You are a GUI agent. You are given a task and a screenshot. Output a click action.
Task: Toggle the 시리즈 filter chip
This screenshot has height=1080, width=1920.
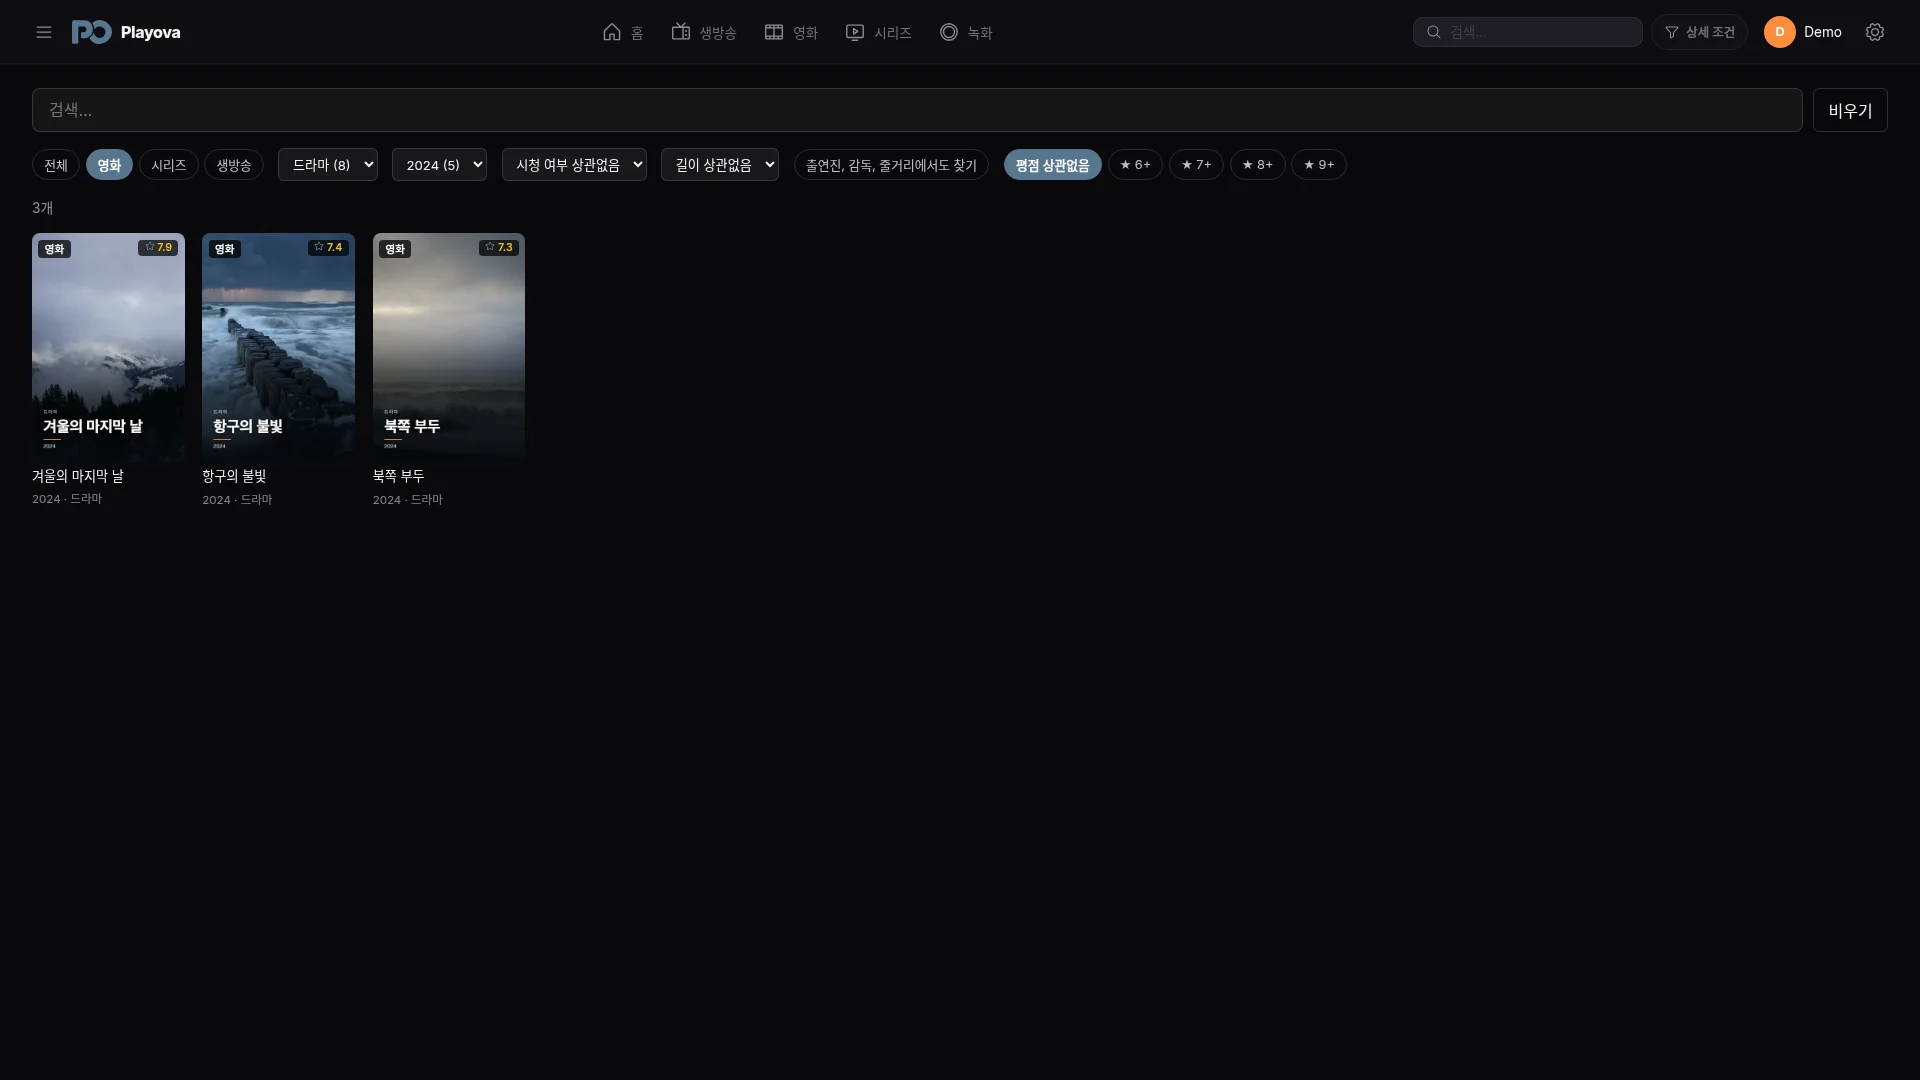click(x=169, y=165)
